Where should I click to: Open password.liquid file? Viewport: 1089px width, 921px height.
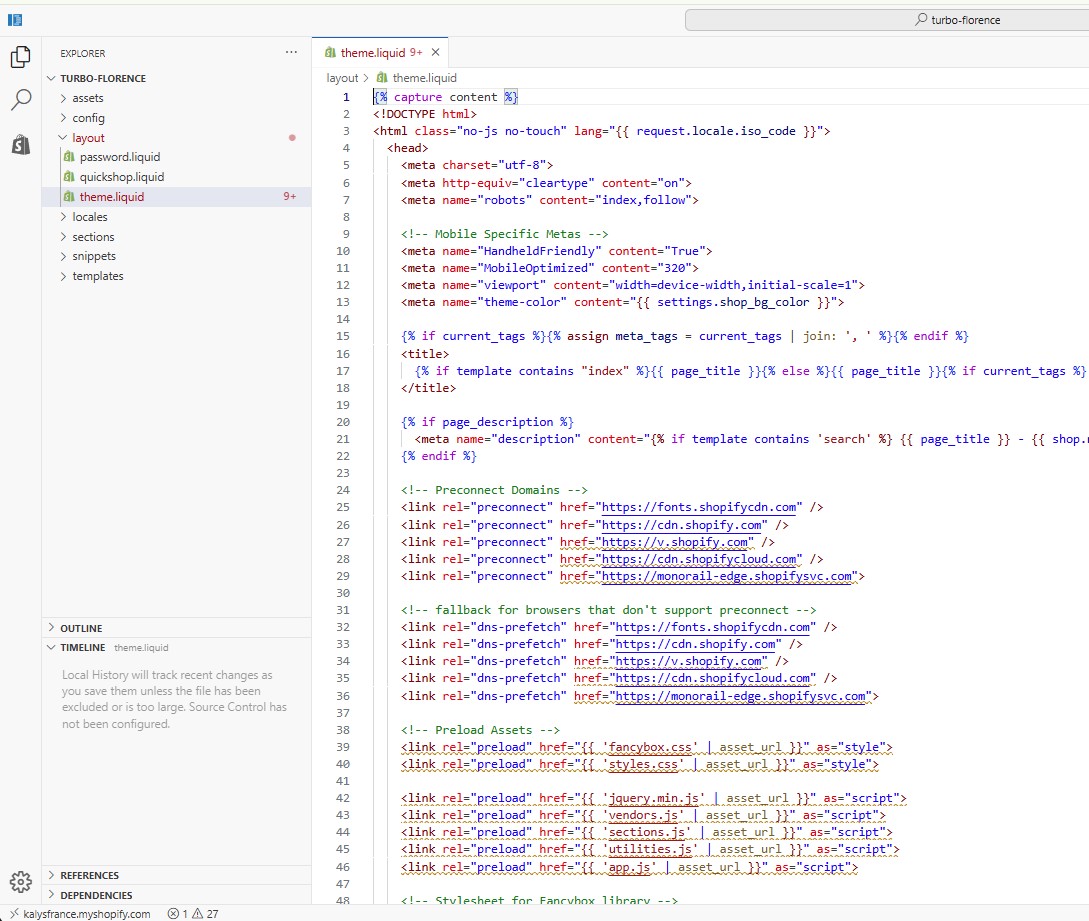[119, 157]
